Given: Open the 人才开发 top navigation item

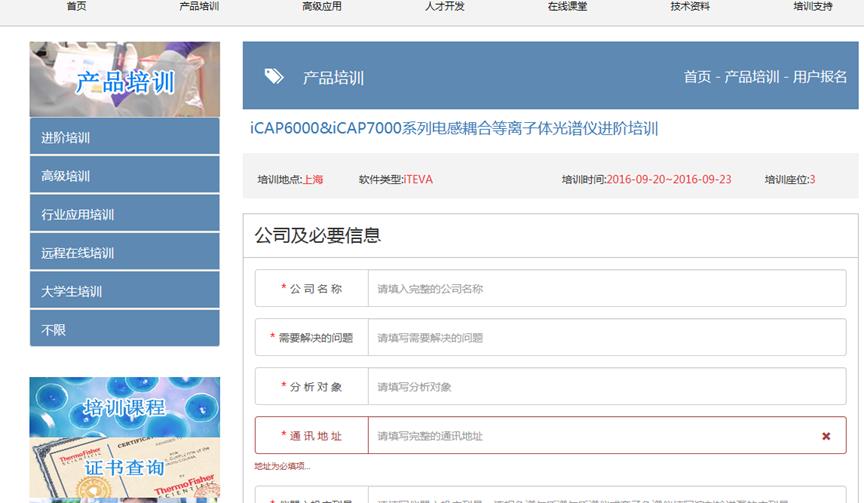Looking at the screenshot, I should [x=445, y=6].
